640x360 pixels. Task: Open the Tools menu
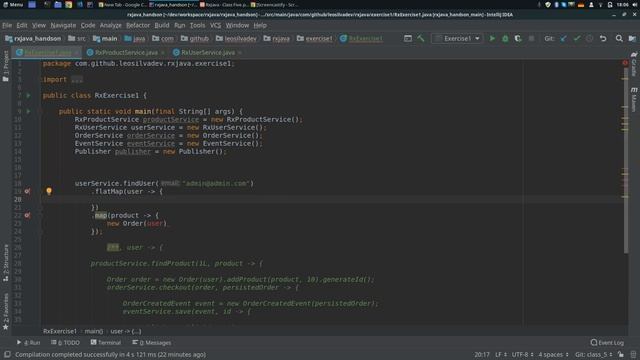pyautogui.click(x=198, y=25)
